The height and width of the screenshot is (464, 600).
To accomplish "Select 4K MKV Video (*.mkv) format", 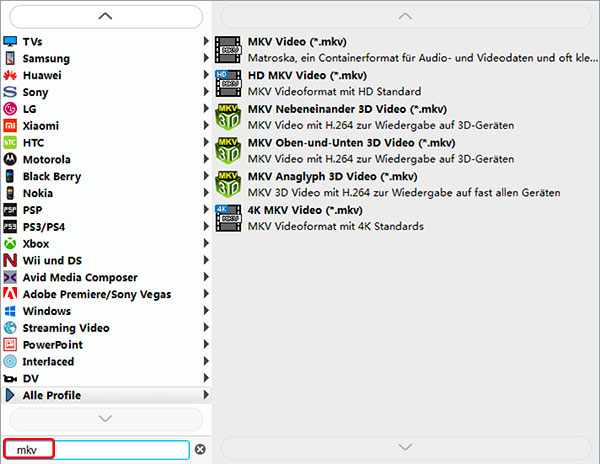I will [x=406, y=218].
